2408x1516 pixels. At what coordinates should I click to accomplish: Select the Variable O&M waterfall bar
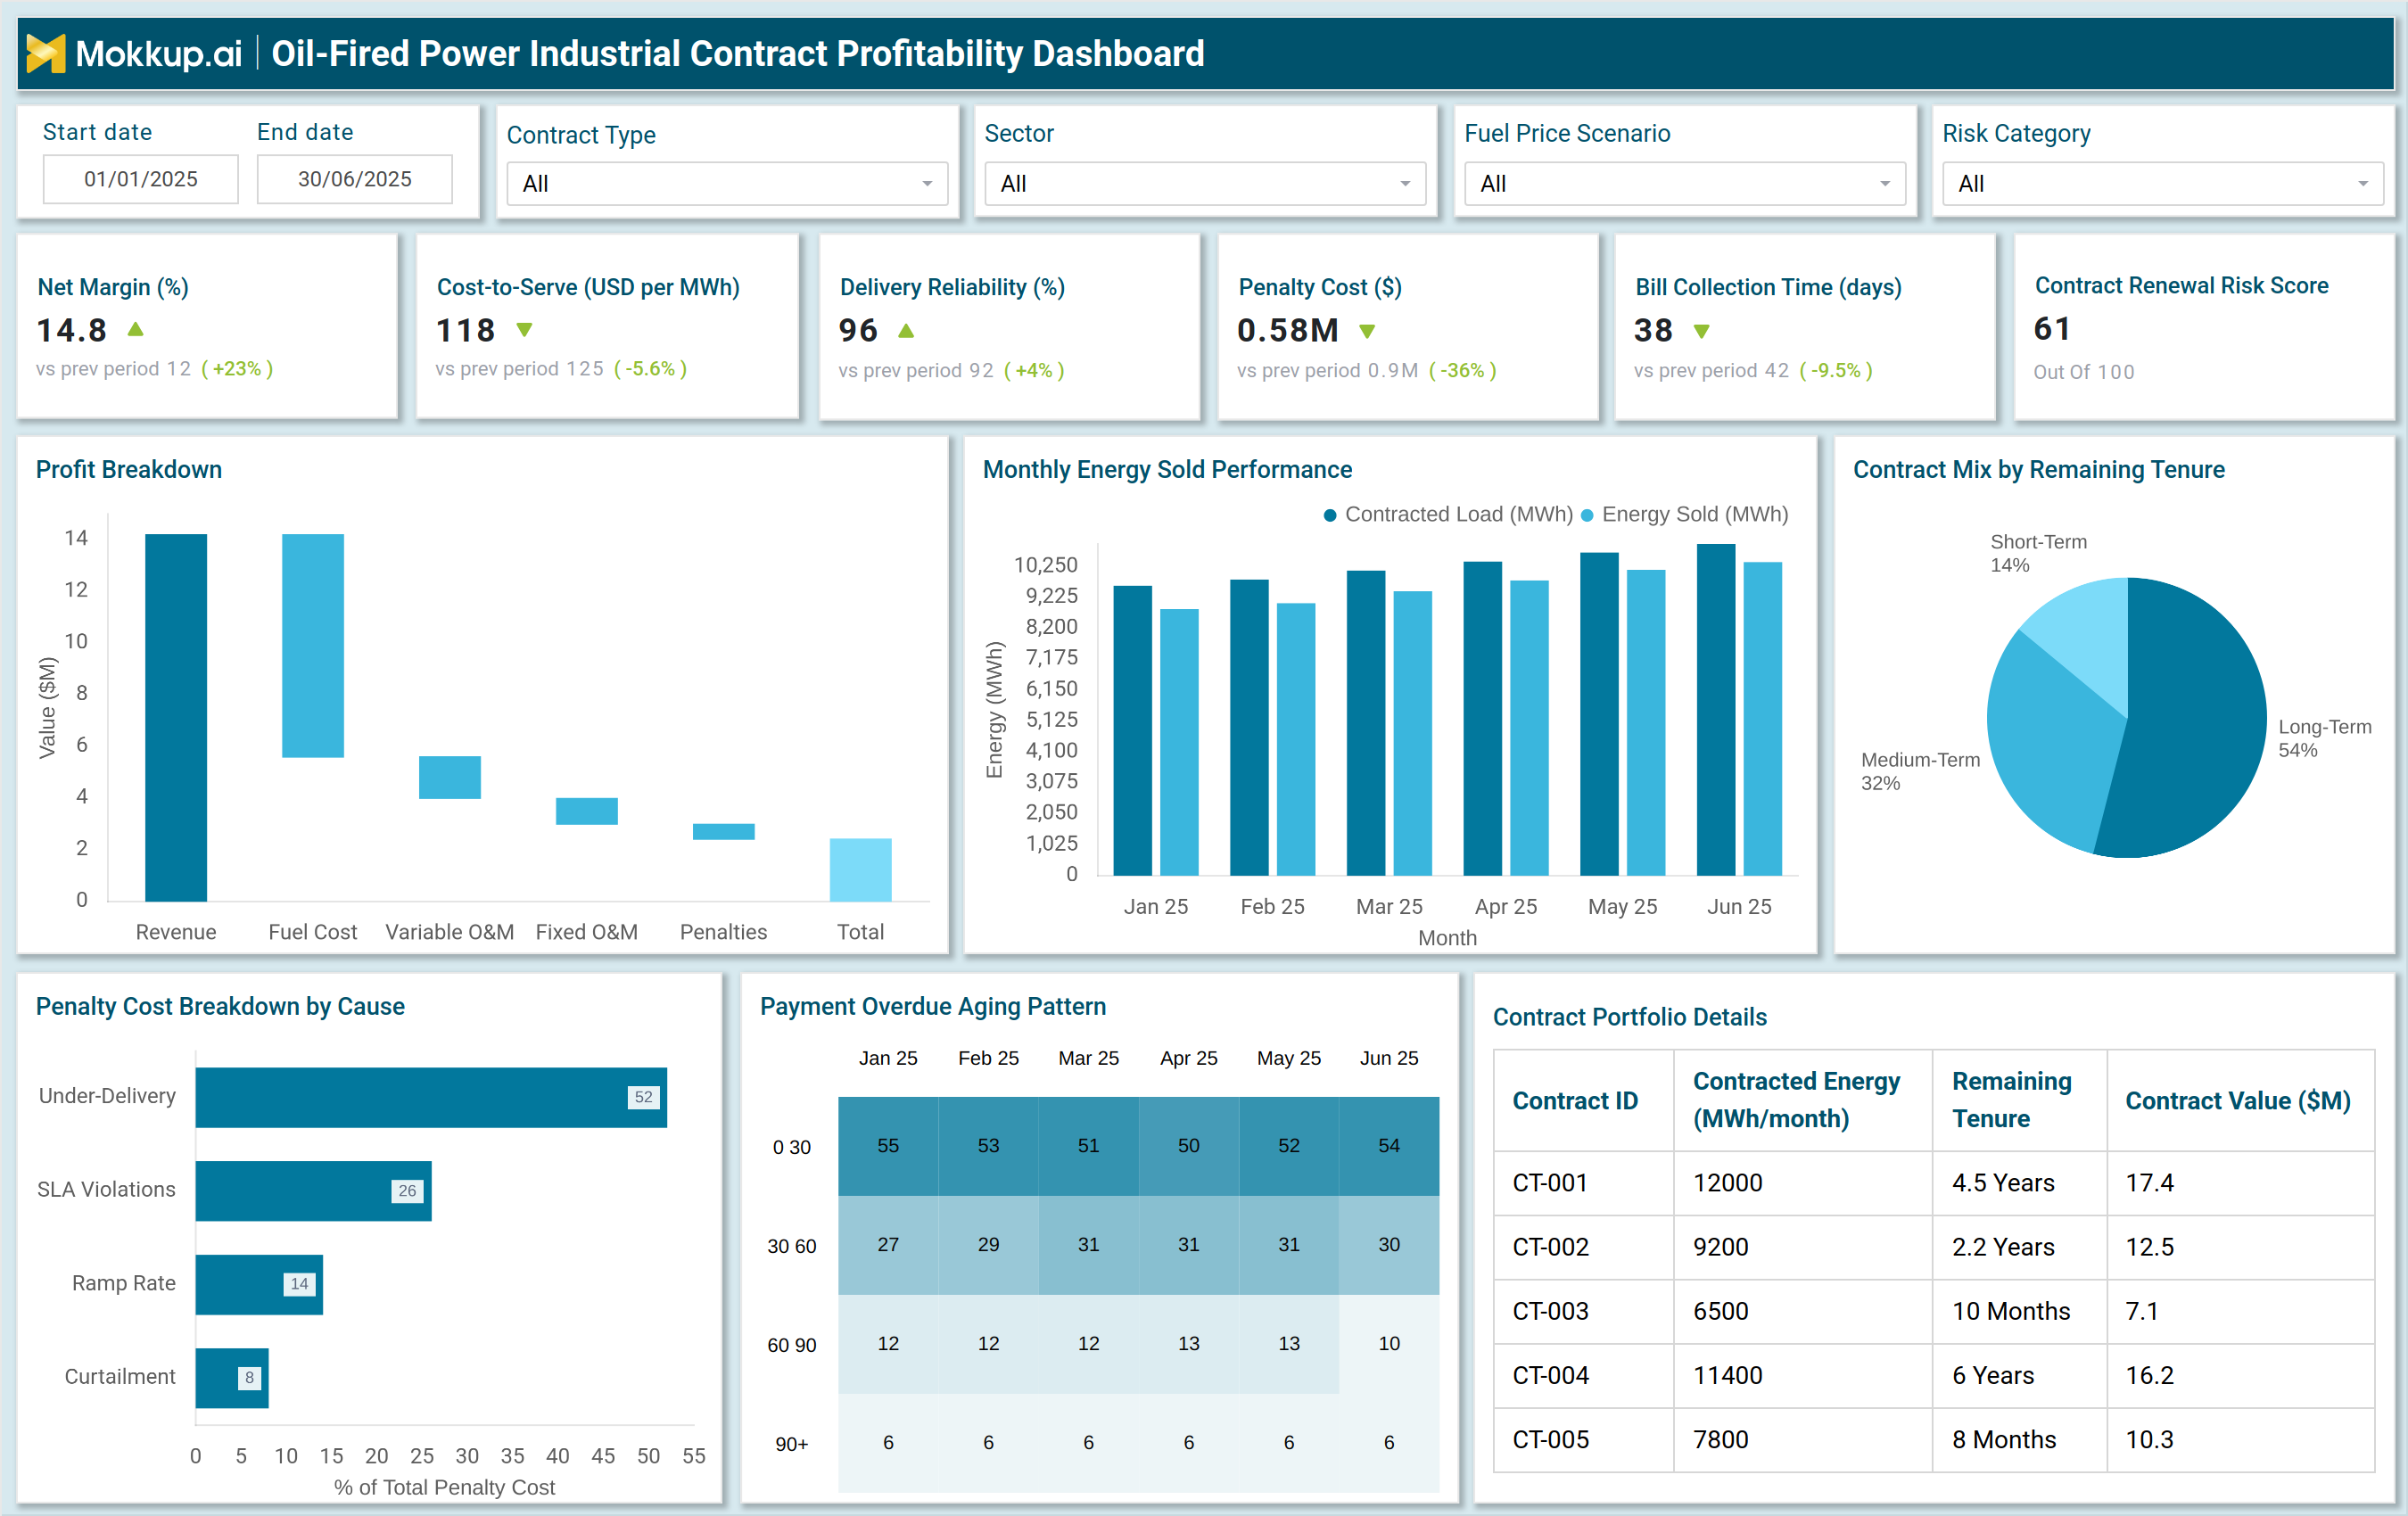click(450, 777)
